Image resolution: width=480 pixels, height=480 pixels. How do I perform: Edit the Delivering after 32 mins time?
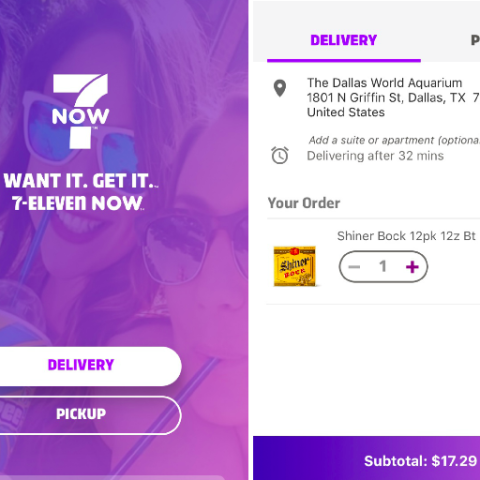coord(375,156)
